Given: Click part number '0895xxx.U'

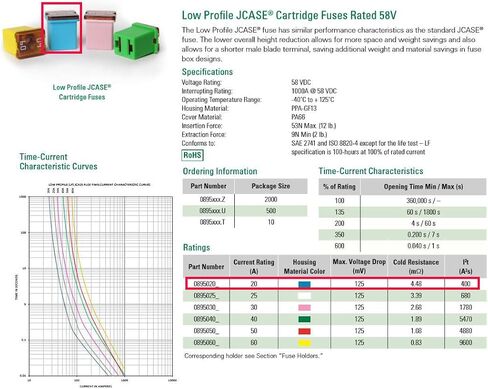Looking at the screenshot, I should (212, 211).
